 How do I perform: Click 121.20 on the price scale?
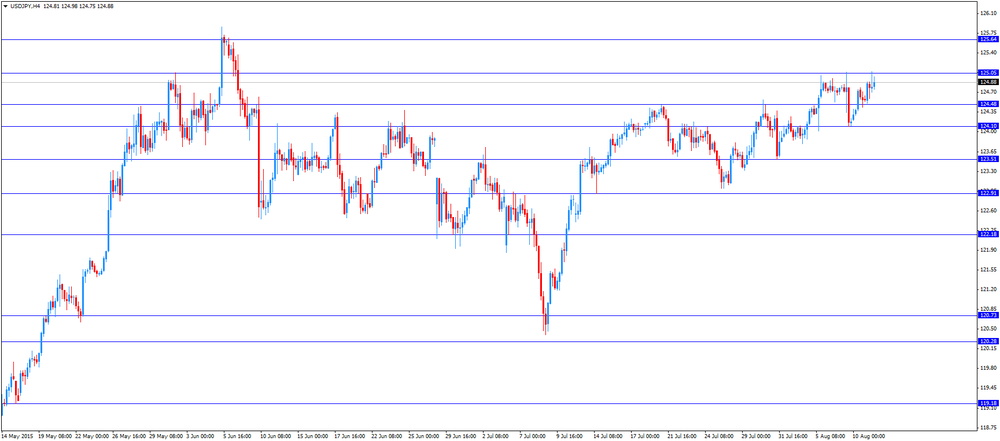coord(989,289)
